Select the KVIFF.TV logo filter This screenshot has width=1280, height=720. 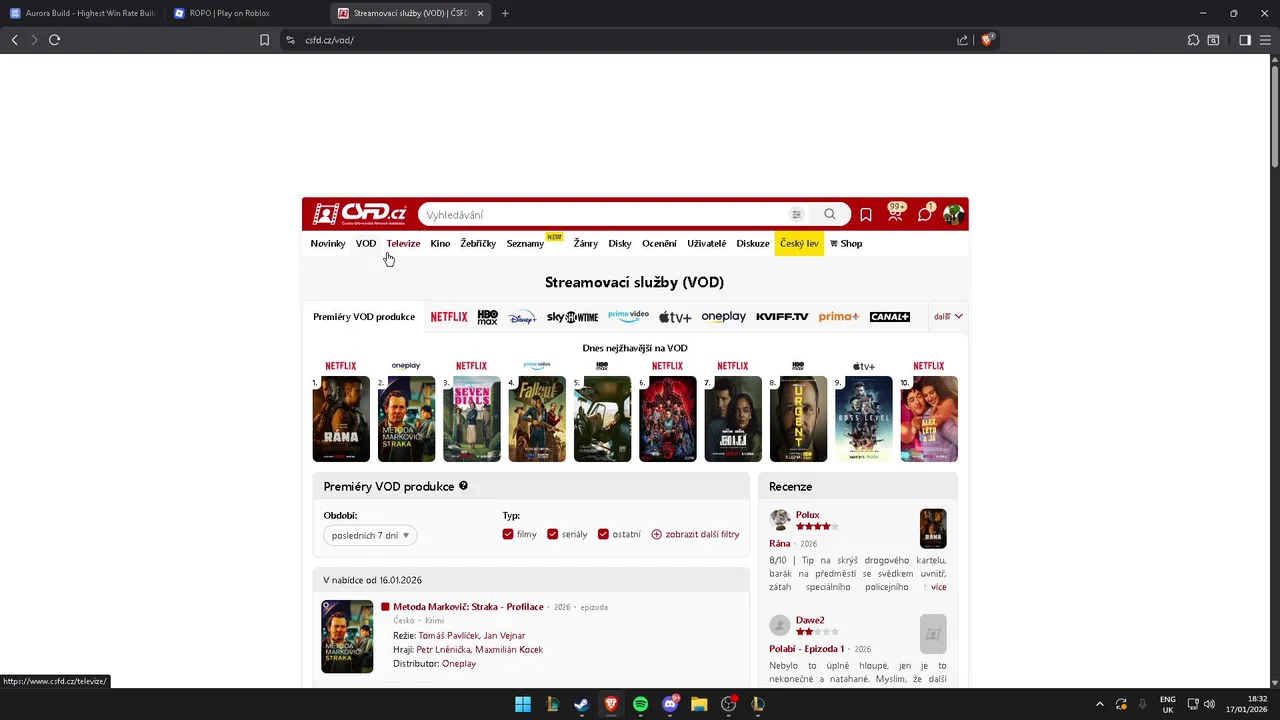tap(782, 317)
